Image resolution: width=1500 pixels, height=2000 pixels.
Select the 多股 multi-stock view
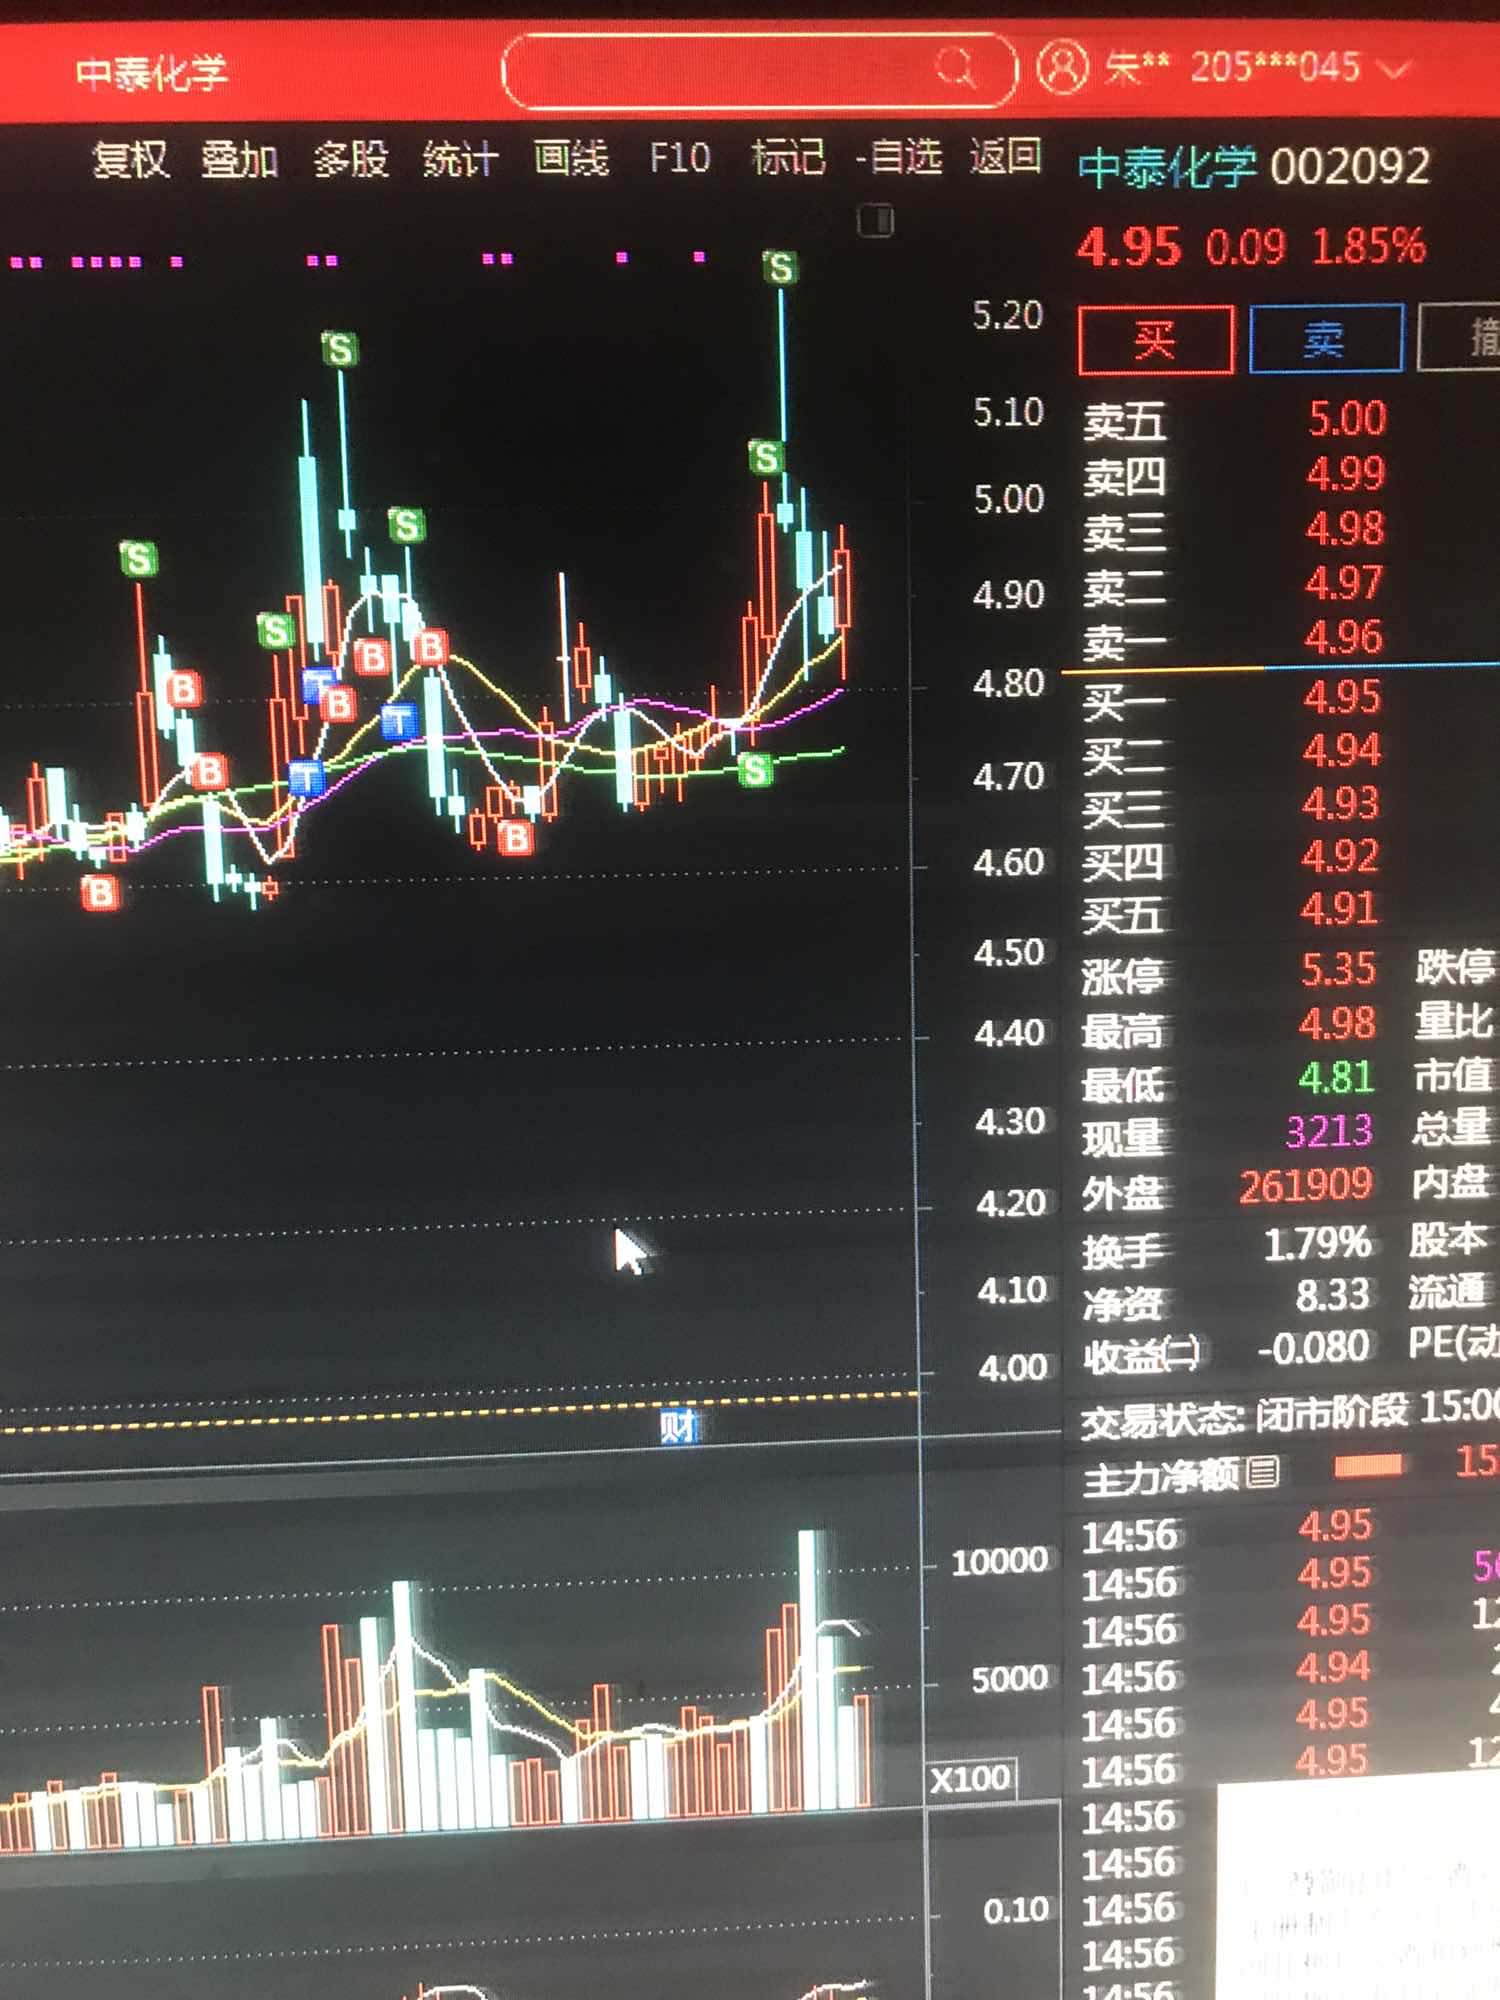(x=350, y=159)
